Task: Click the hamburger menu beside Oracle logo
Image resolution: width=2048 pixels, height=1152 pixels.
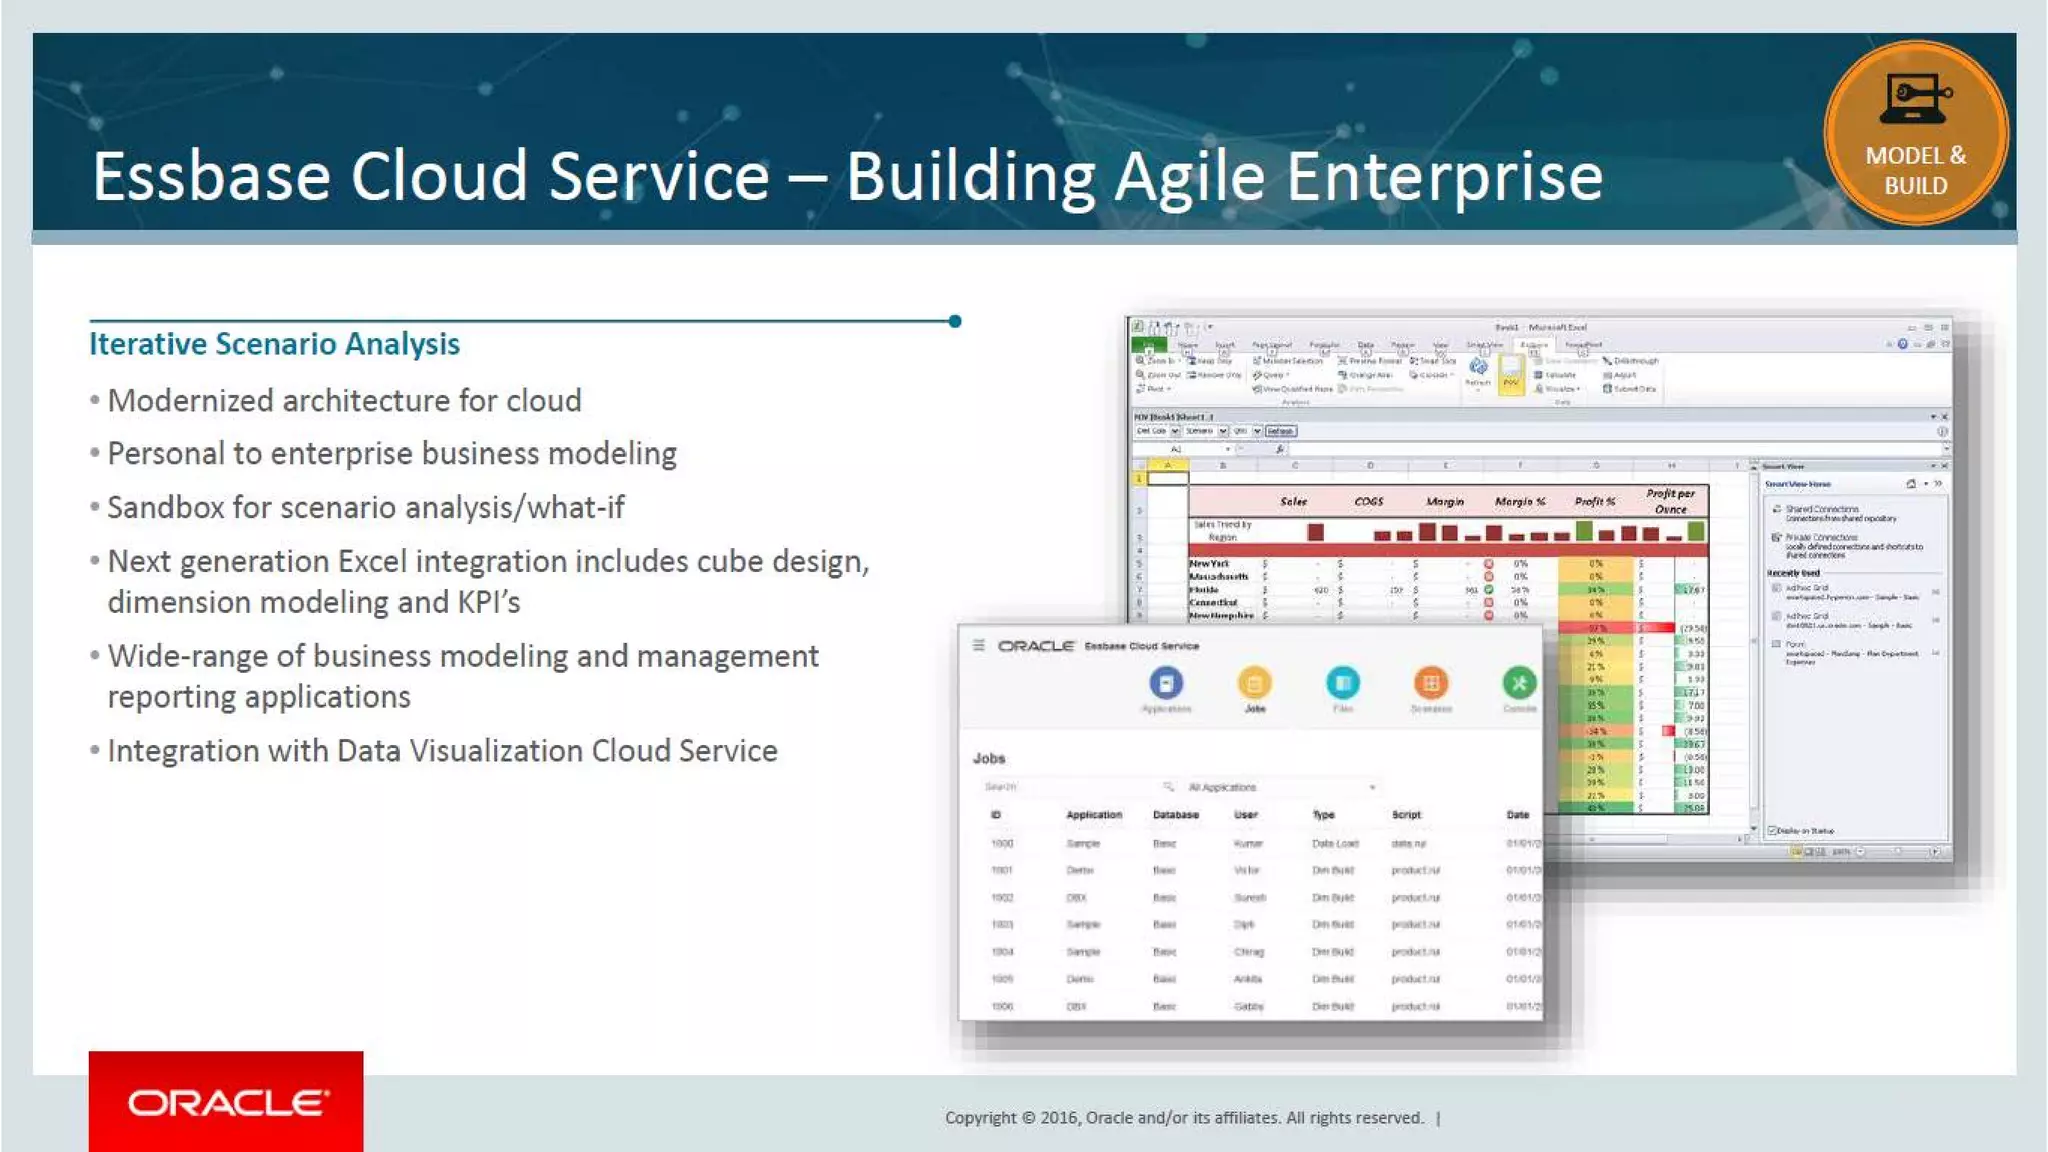Action: pos(978,646)
